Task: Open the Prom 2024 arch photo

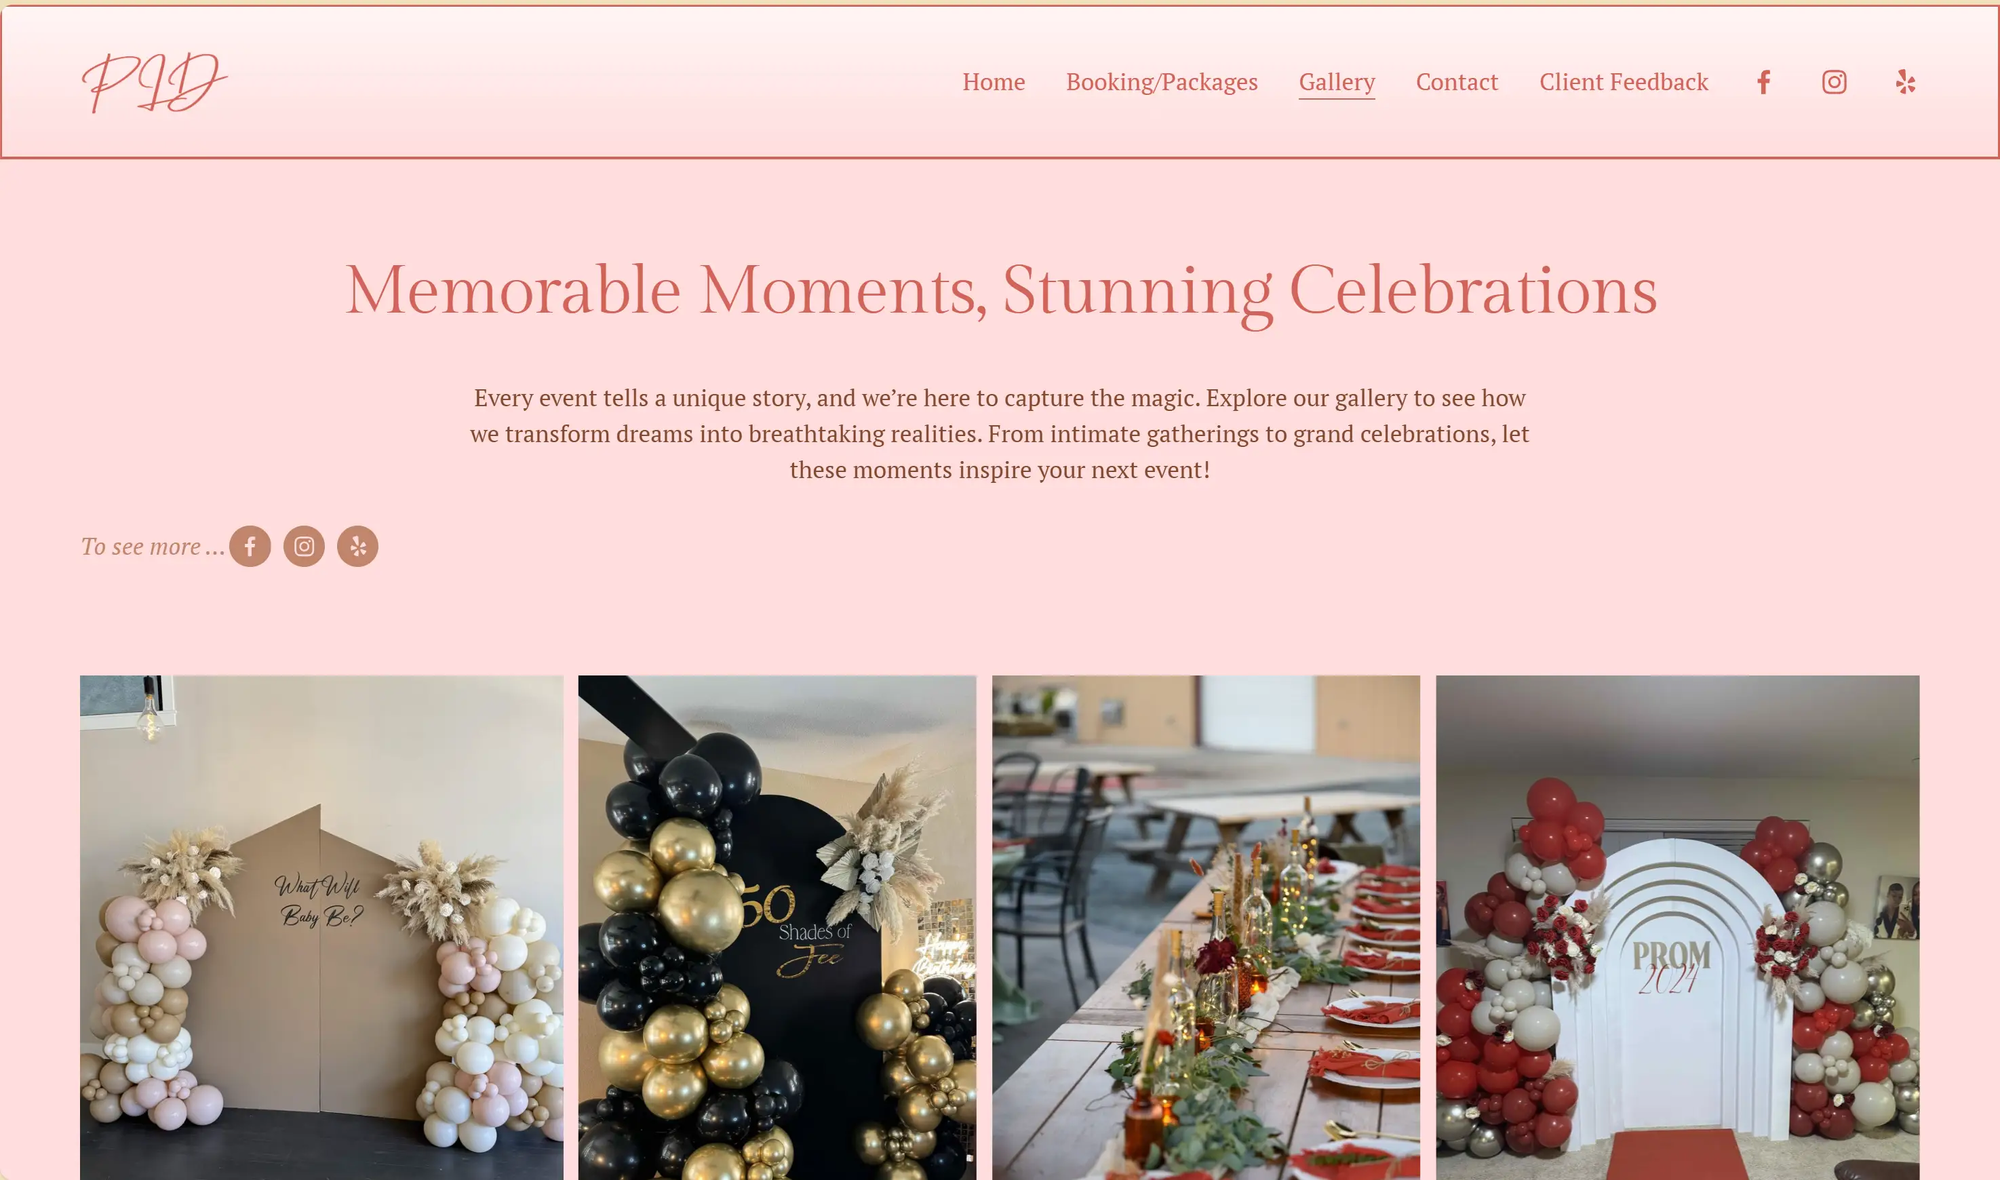Action: point(1678,927)
